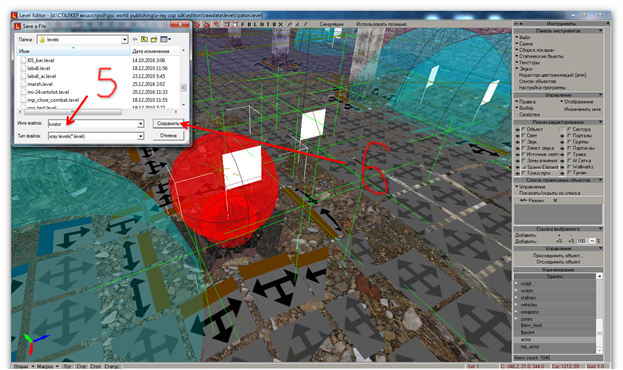The height and width of the screenshot is (370, 623).
Task: Enable the Объект edit mode checkbox
Action: point(524,129)
